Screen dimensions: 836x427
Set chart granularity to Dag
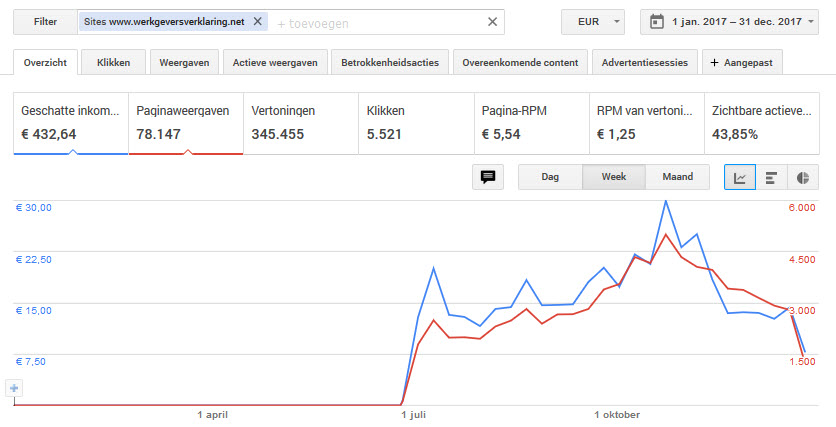pyautogui.click(x=550, y=177)
